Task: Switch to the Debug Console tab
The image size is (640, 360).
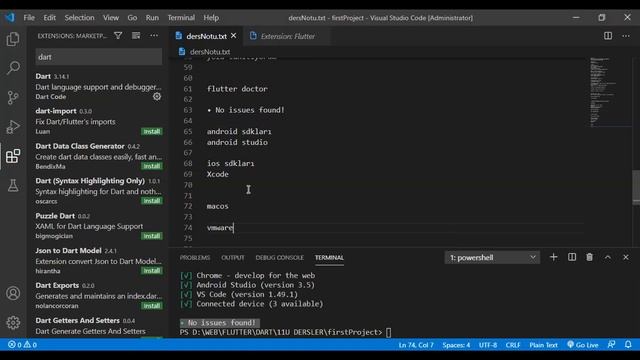Action: coord(280,258)
